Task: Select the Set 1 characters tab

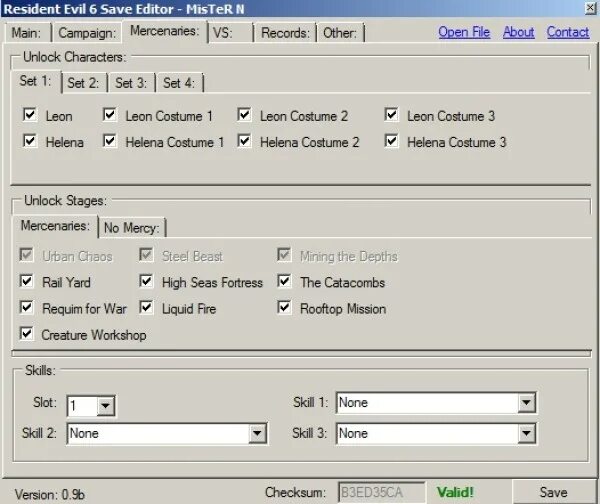Action: pyautogui.click(x=36, y=81)
